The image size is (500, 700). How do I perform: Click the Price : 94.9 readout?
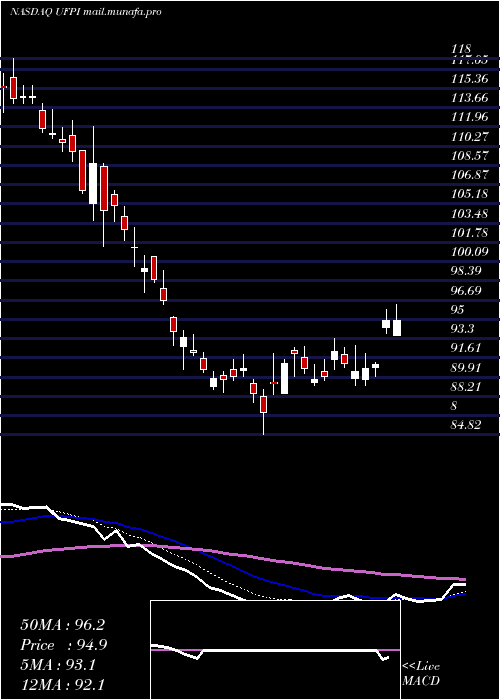coord(64,645)
